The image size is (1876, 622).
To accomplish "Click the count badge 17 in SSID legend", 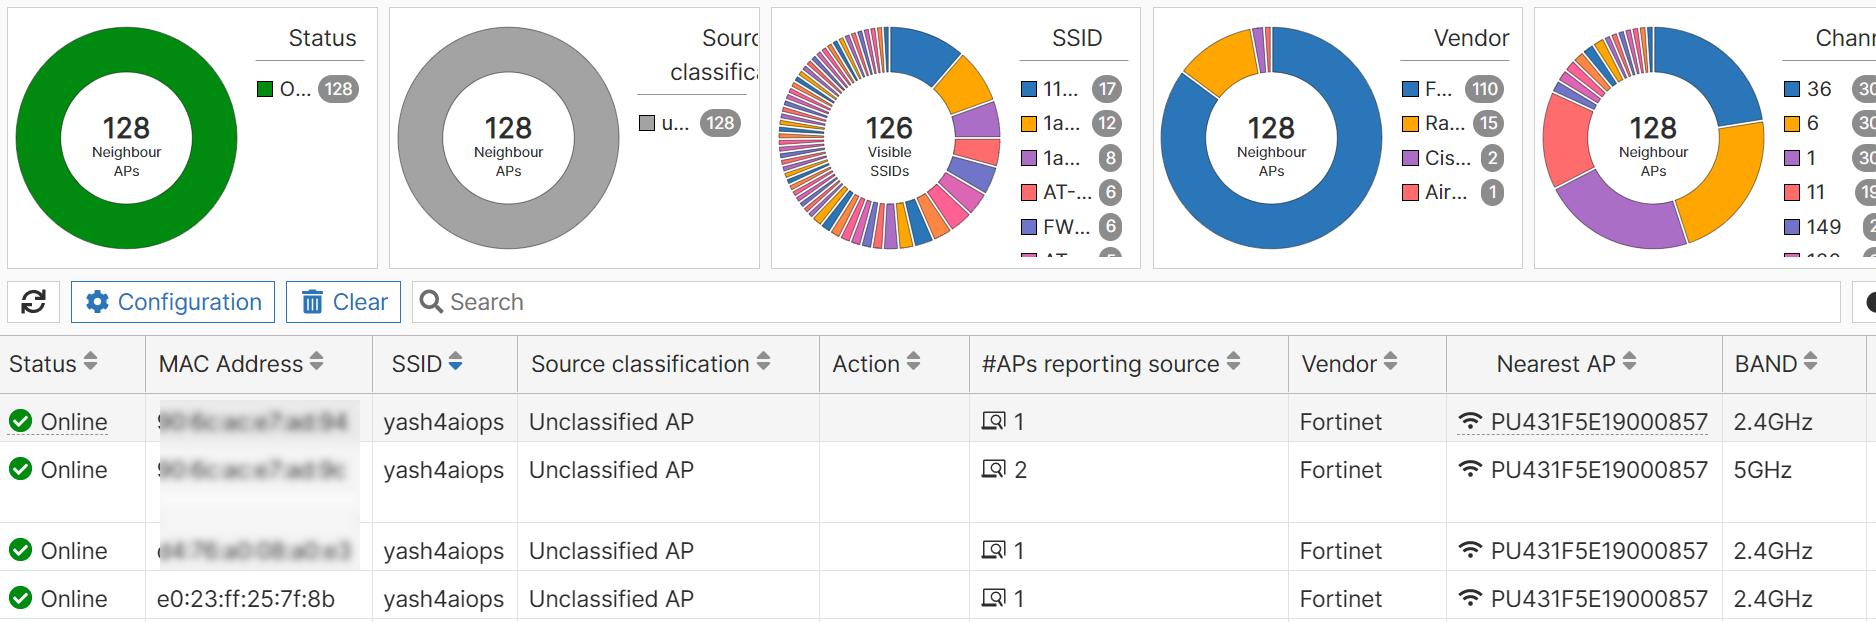I will coord(1107,89).
